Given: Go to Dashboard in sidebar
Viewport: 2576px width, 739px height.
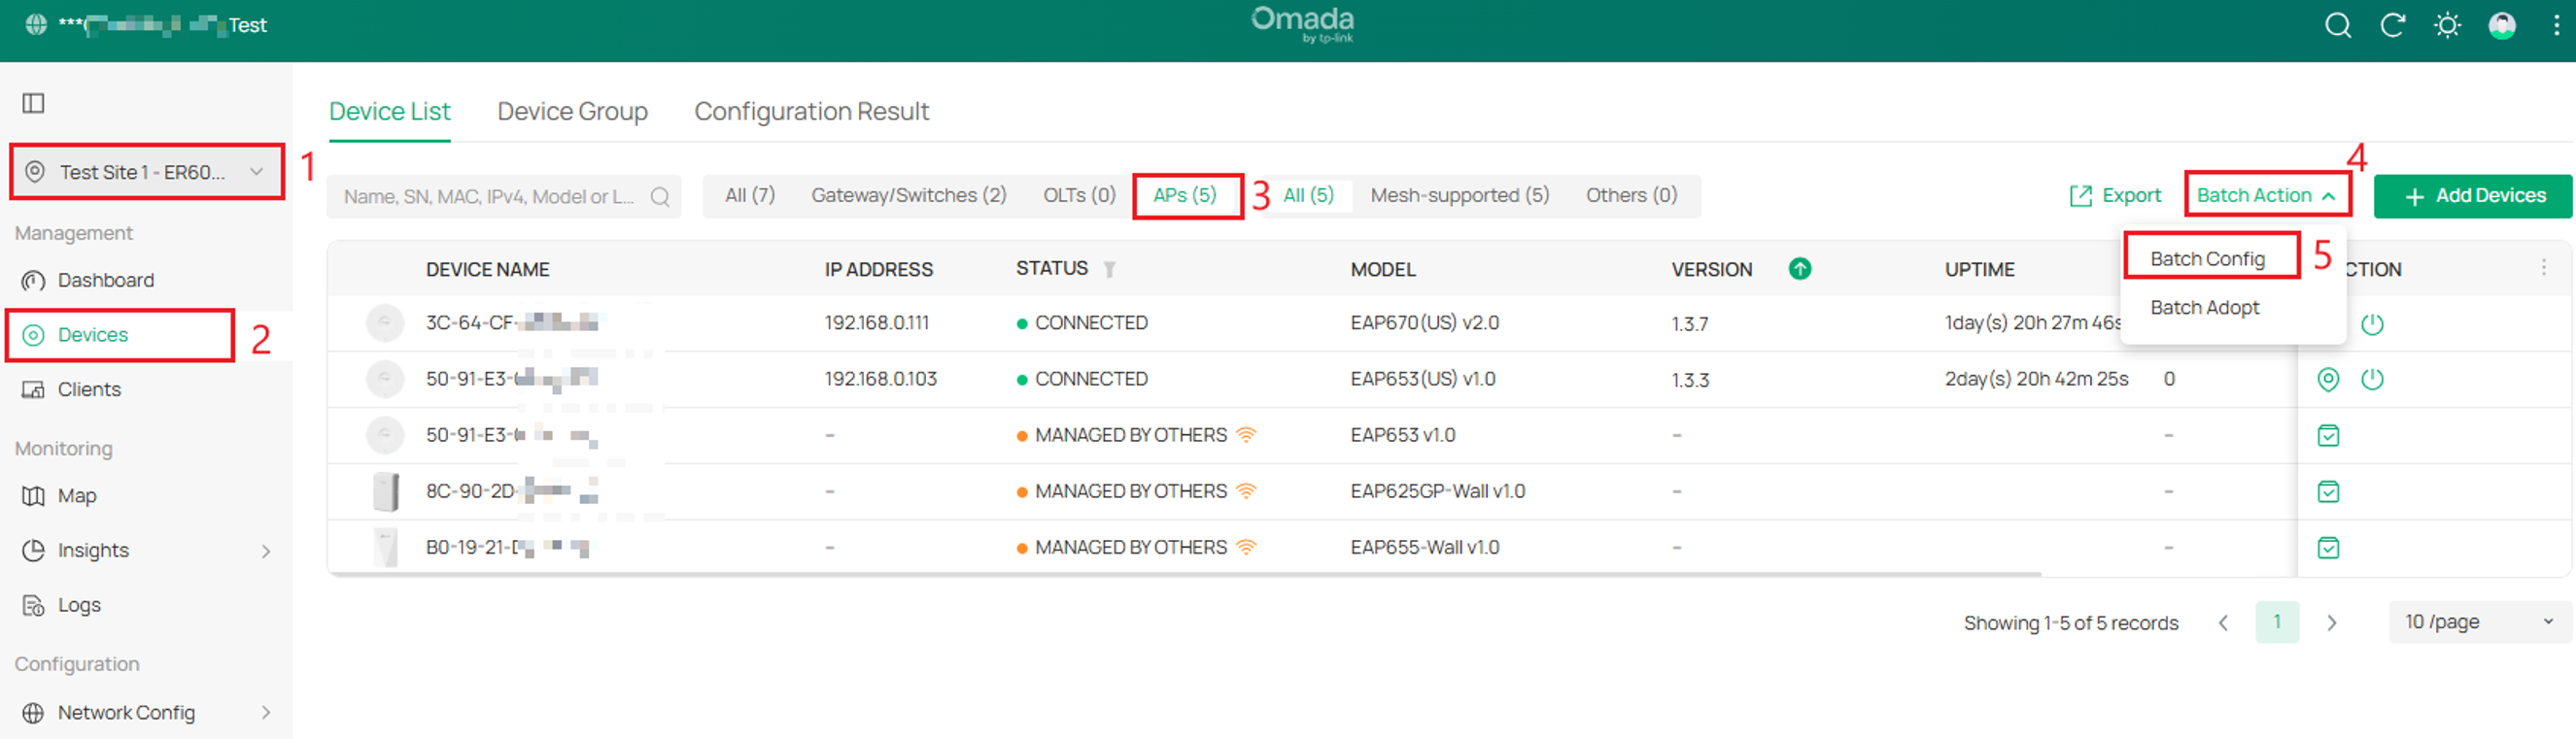Looking at the screenshot, I should click(105, 280).
